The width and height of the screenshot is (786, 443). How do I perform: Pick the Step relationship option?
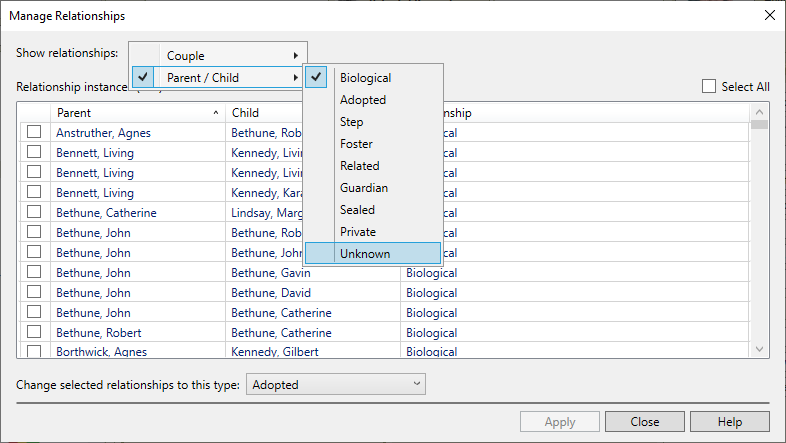(353, 122)
